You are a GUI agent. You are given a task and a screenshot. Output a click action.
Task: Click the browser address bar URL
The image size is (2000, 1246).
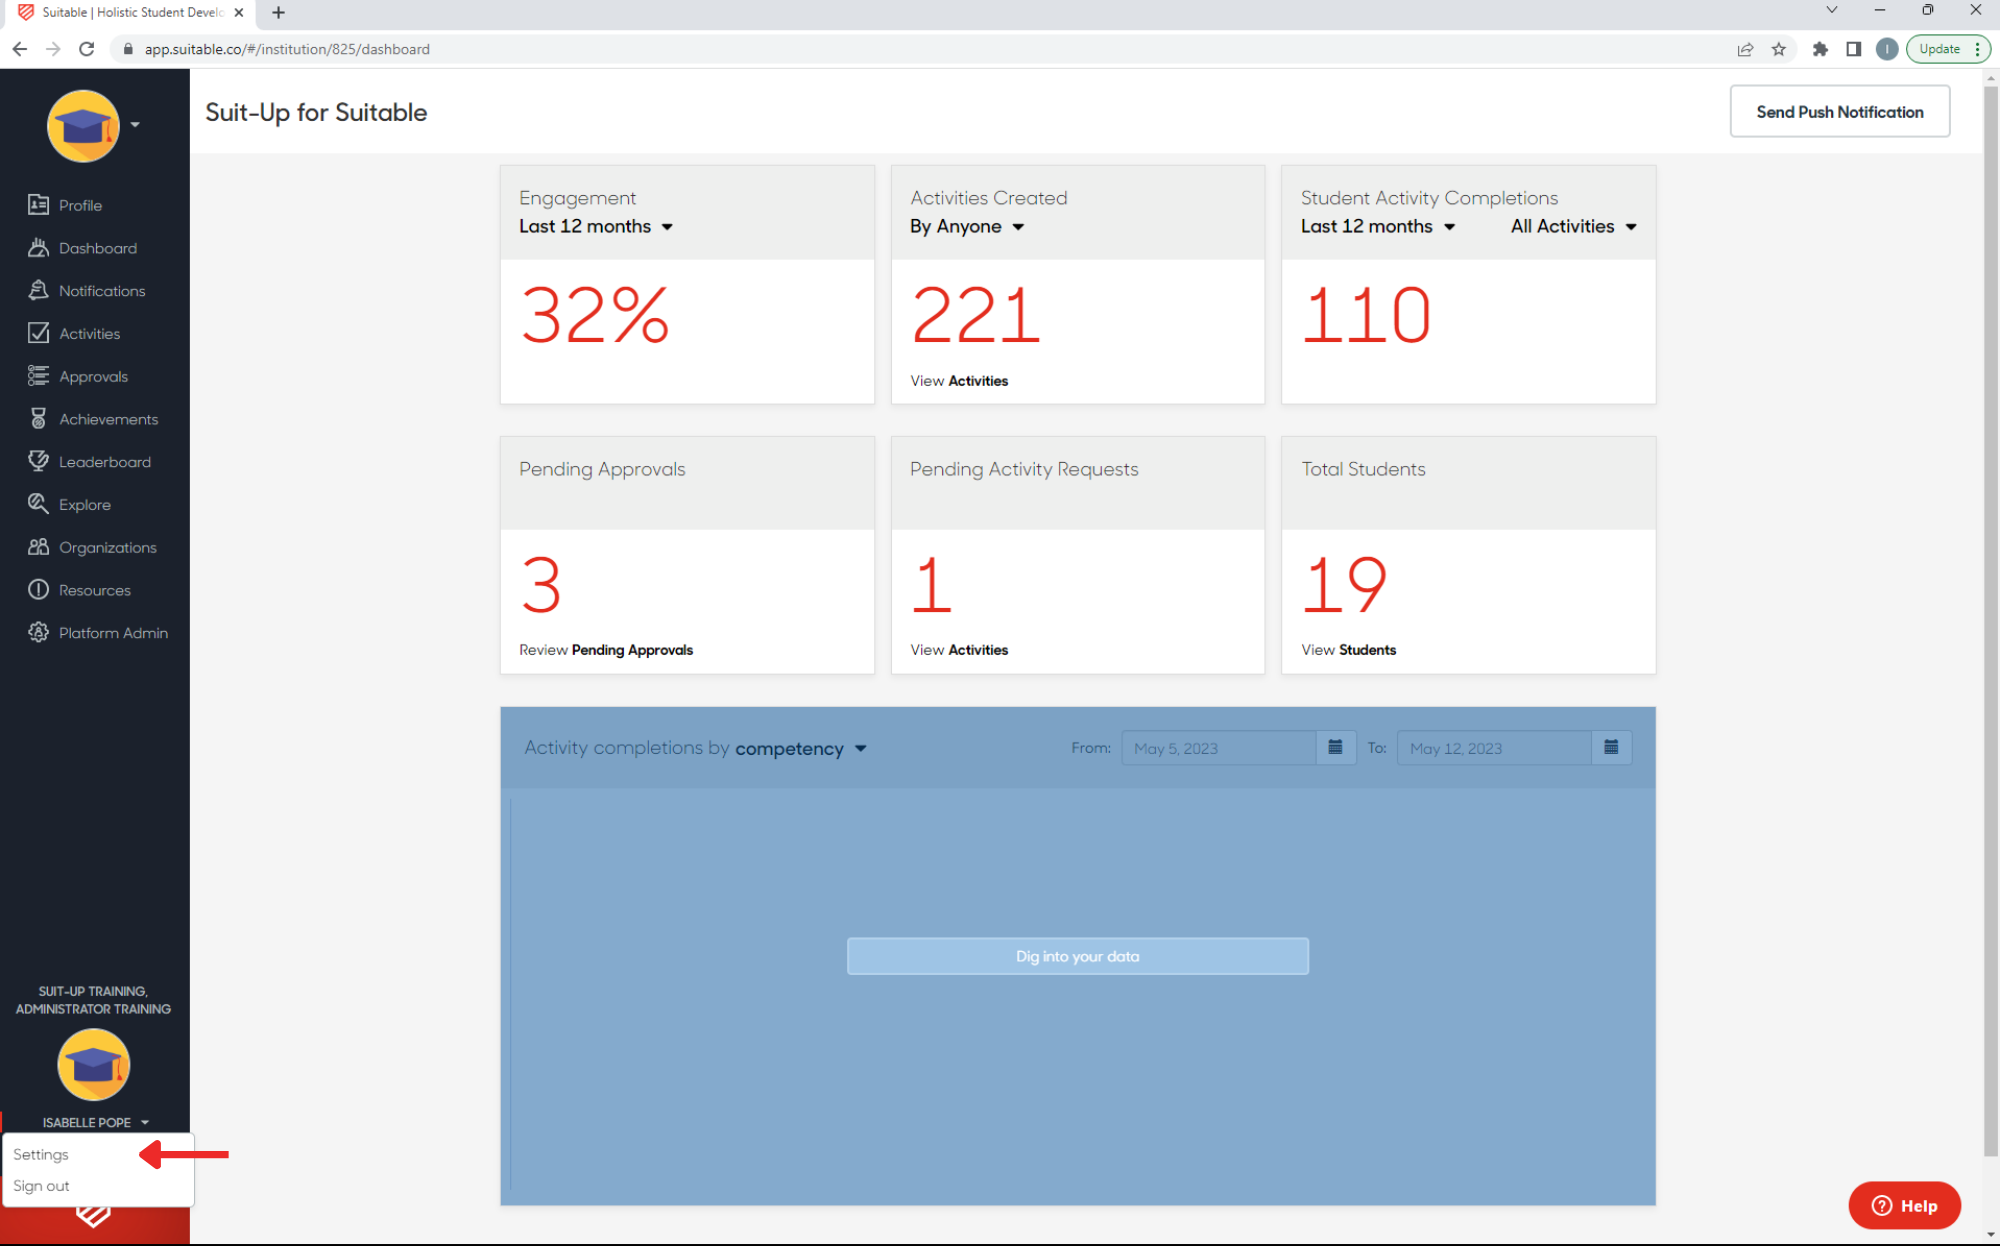tap(287, 49)
